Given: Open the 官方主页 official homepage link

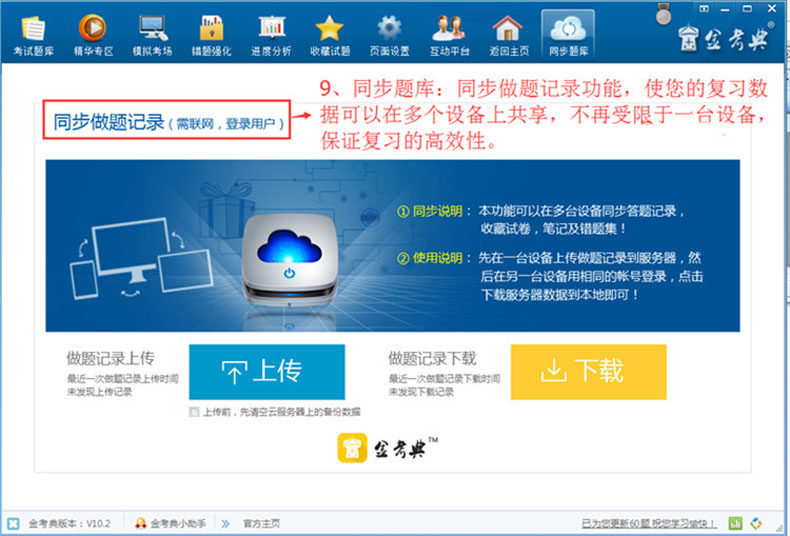Looking at the screenshot, I should 261,523.
